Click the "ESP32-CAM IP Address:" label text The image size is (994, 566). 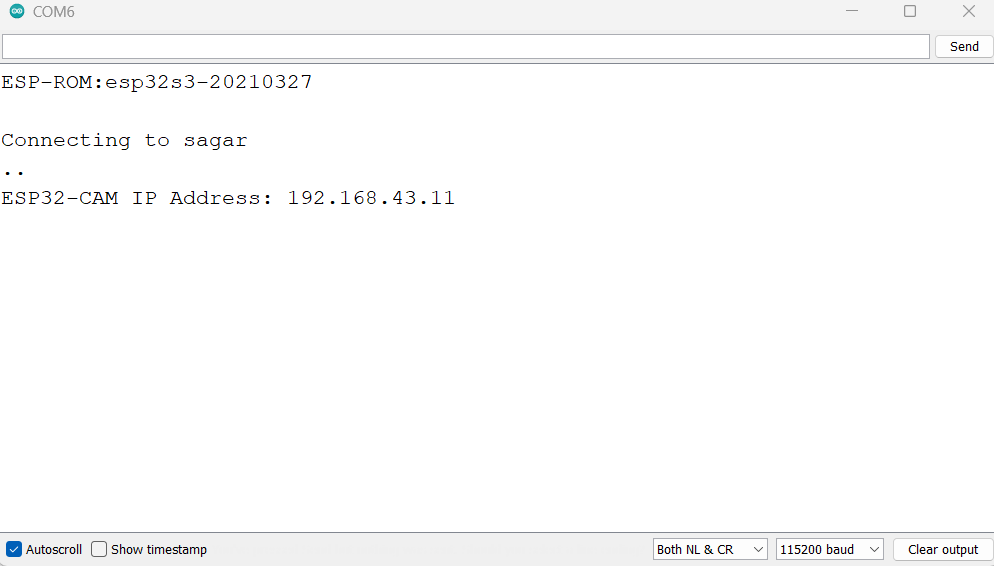(x=138, y=198)
